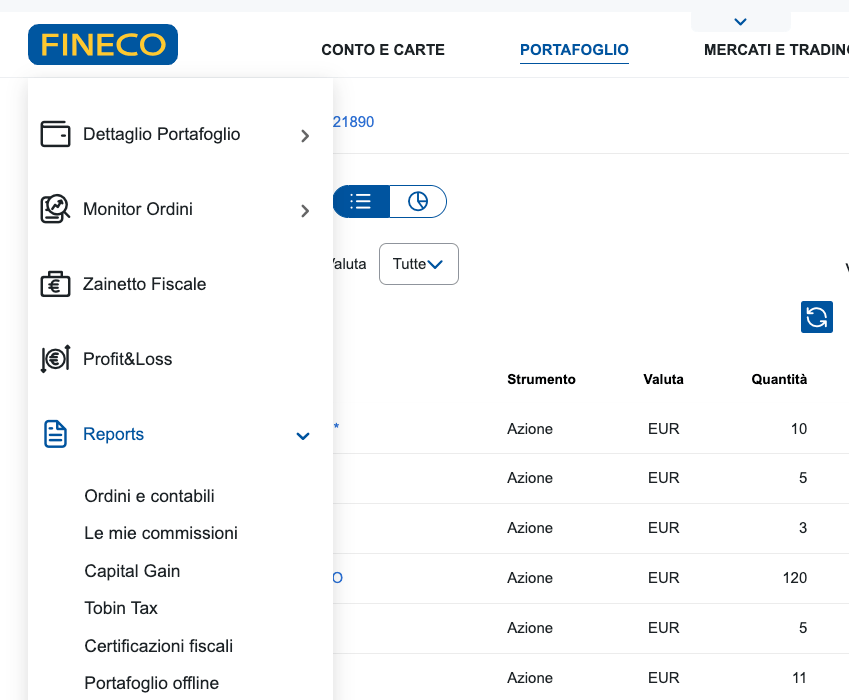Open the Capital Gain report
Viewport: 849px width, 700px height.
[x=132, y=571]
